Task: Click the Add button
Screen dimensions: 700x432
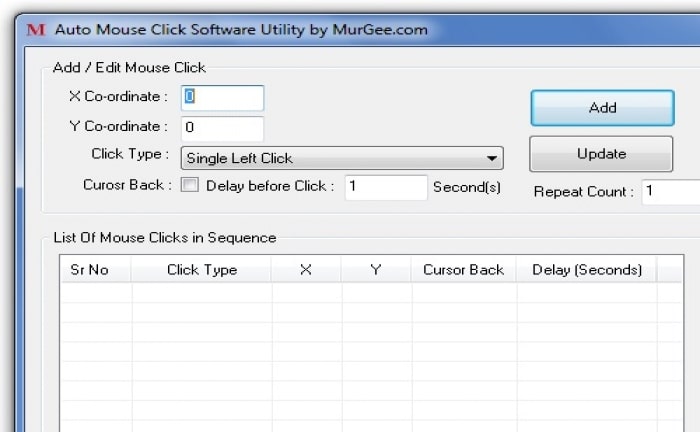Action: tap(602, 108)
